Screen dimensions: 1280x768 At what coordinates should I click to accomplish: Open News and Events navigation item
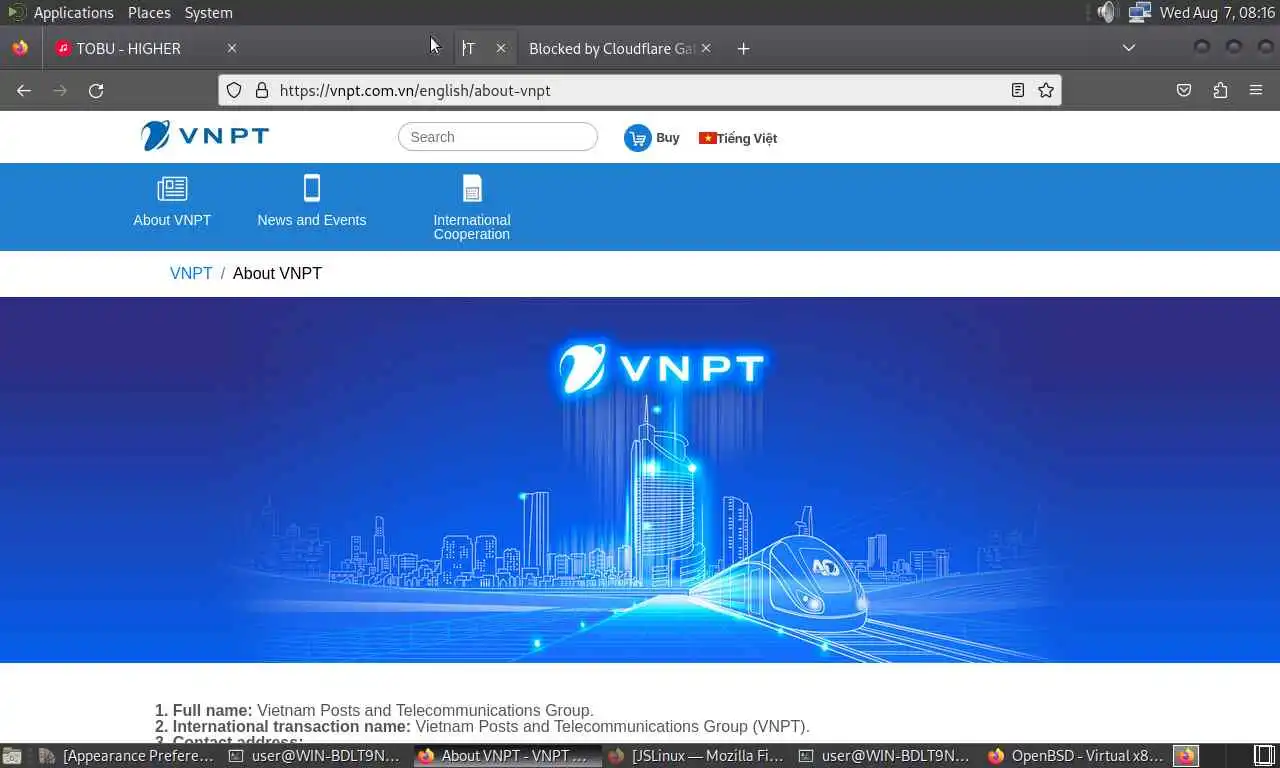point(312,220)
